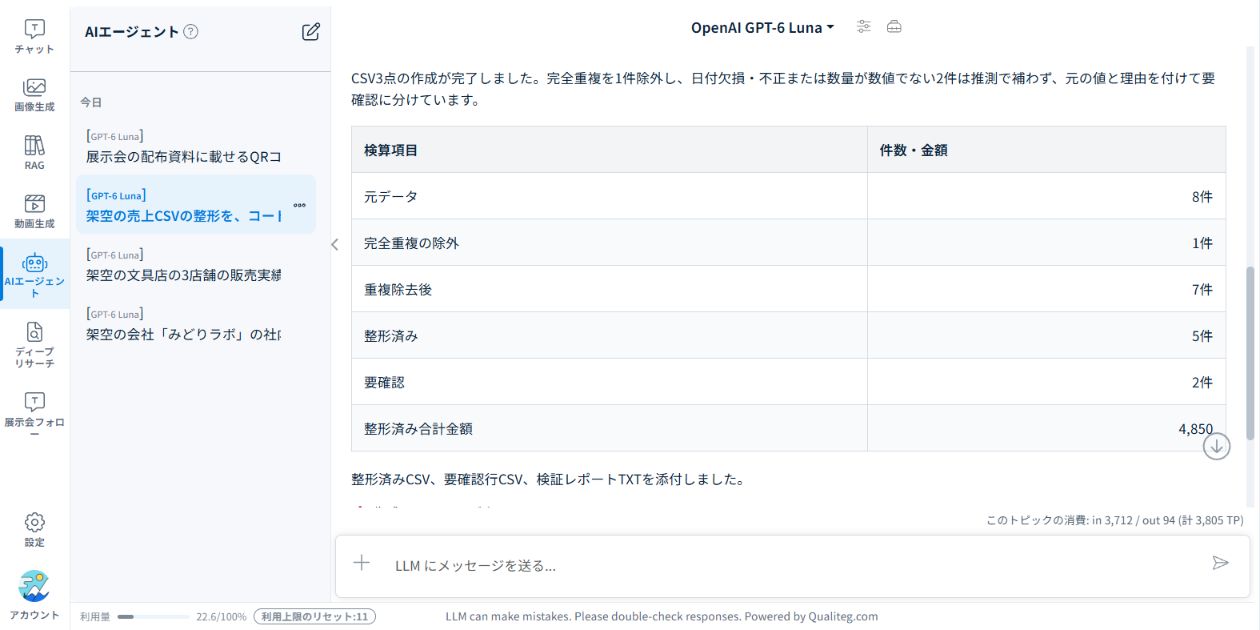Click the 要確認 table cell

609,382
